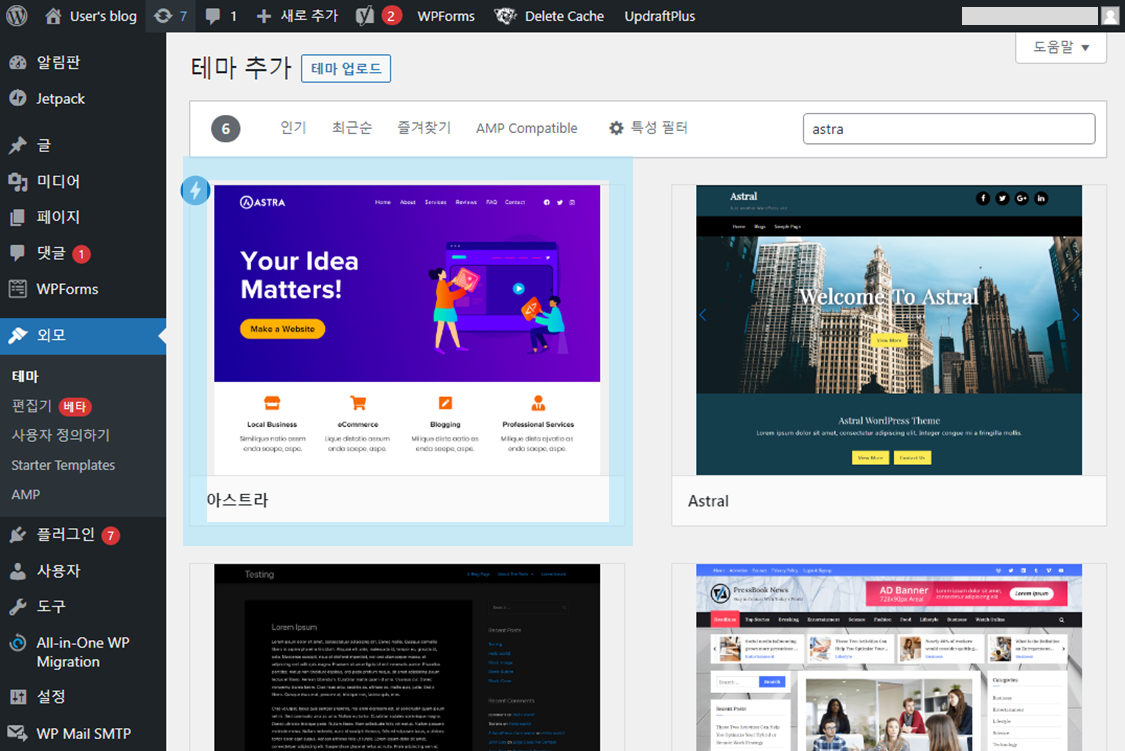
Task: Click the gear icon of 특성 필터
Action: (x=616, y=128)
